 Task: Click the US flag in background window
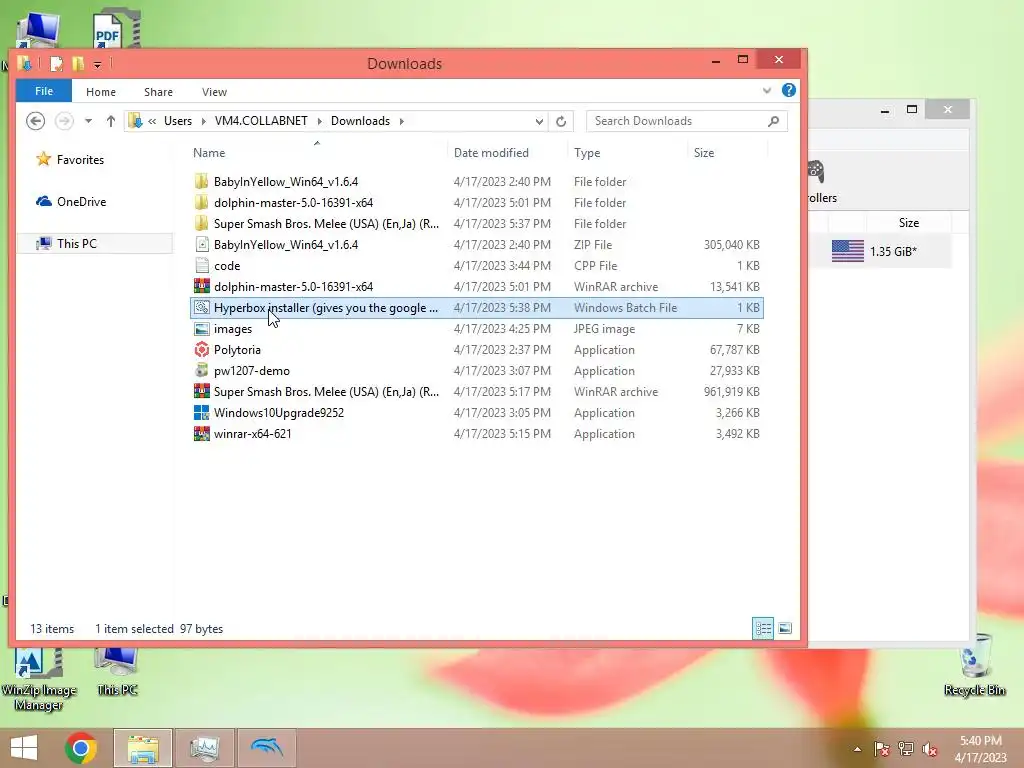(x=848, y=251)
